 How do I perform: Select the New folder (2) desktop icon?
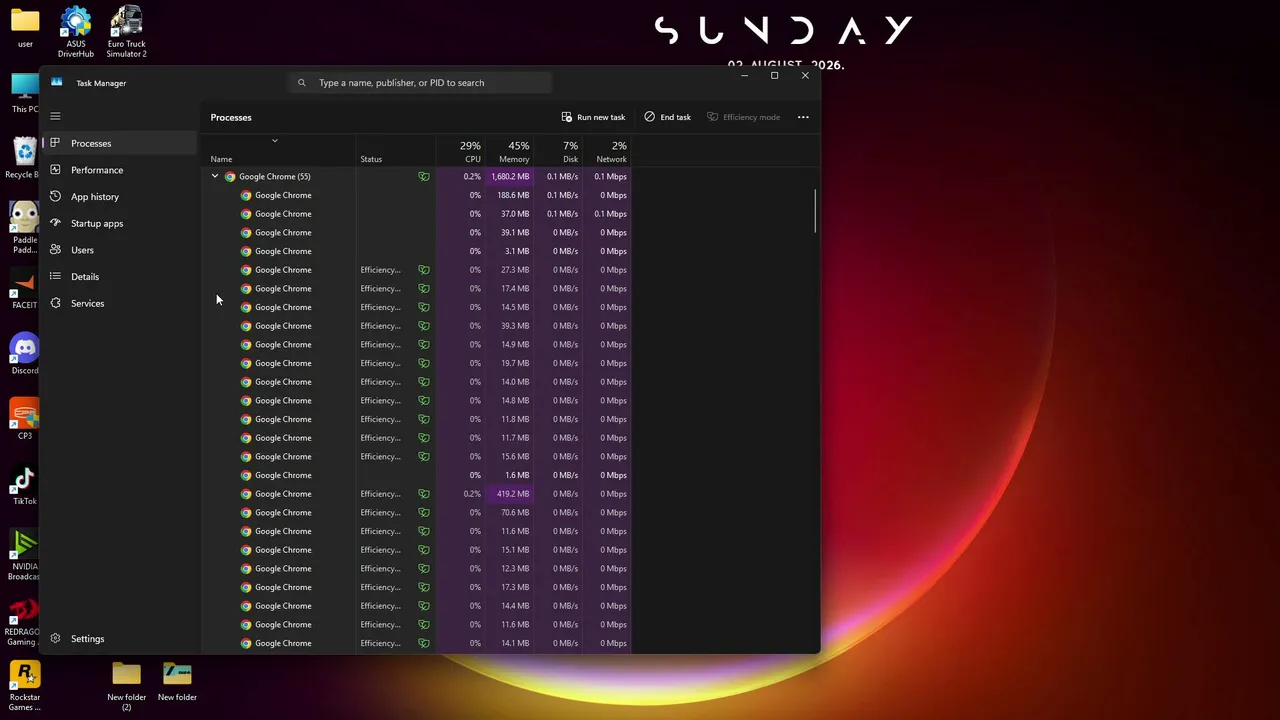click(x=127, y=686)
